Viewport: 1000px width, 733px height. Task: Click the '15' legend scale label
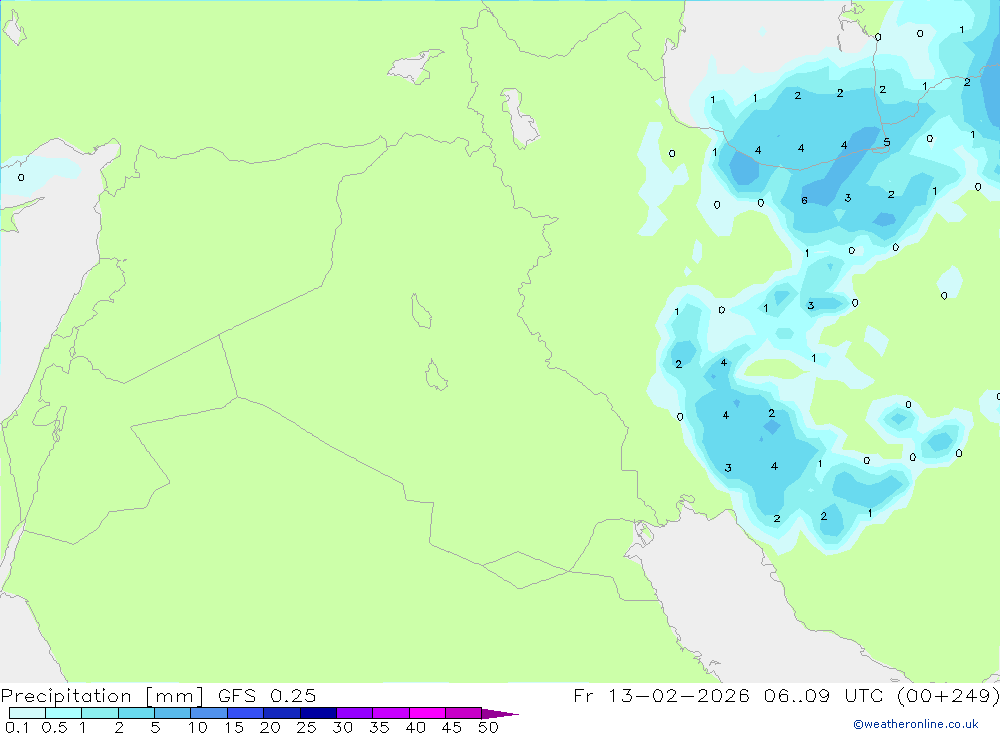pos(234,727)
